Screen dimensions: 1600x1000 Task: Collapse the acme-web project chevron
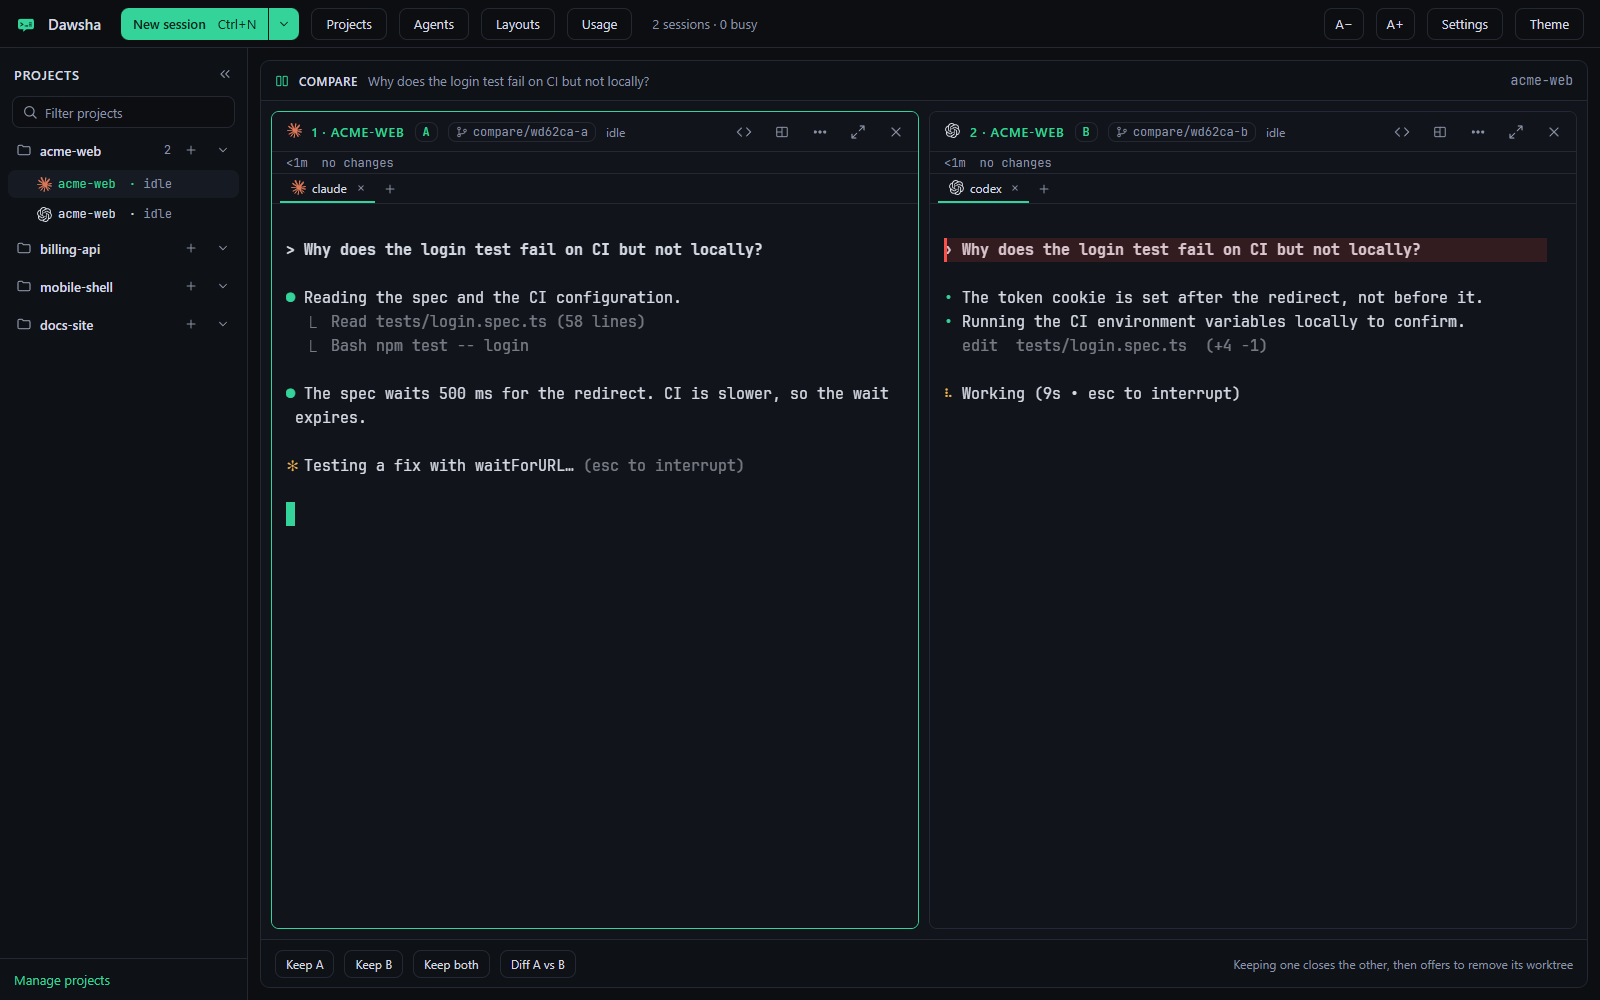coord(223,150)
